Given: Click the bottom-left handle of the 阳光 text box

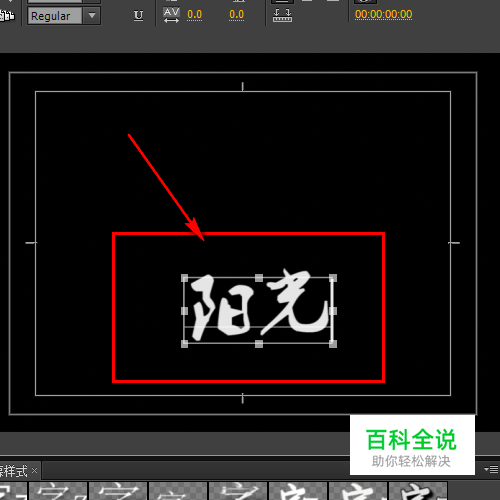Looking at the screenshot, I should (184, 344).
